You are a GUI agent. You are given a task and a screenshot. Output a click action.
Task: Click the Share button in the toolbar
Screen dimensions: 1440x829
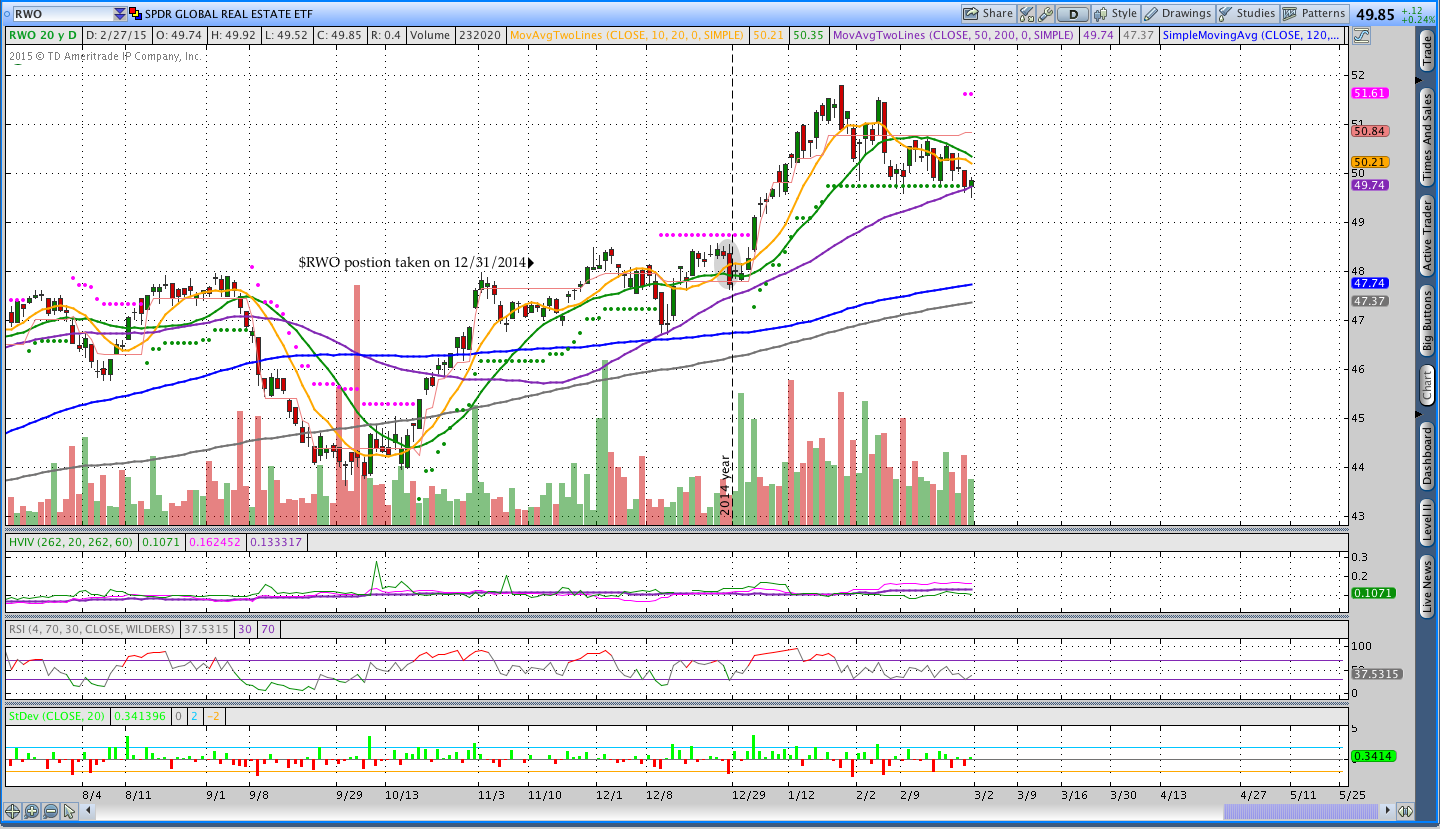(988, 14)
